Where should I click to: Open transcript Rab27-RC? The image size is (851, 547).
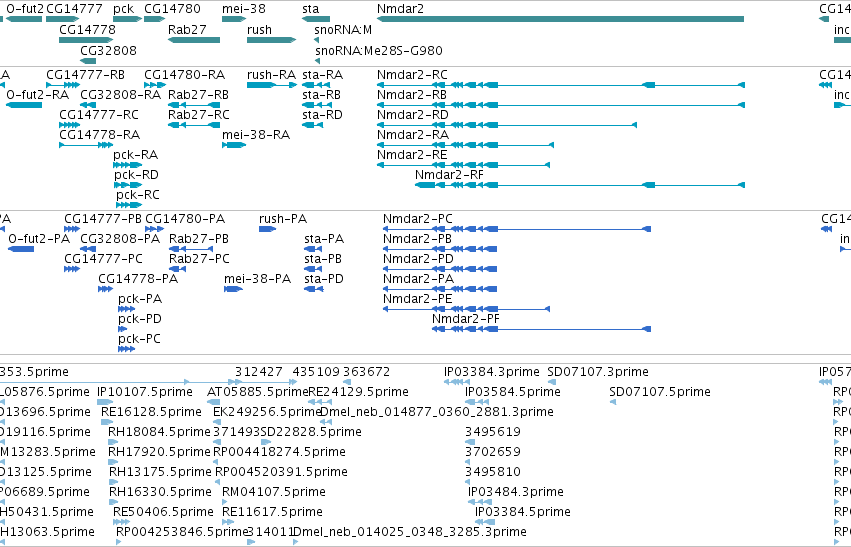pos(199,115)
